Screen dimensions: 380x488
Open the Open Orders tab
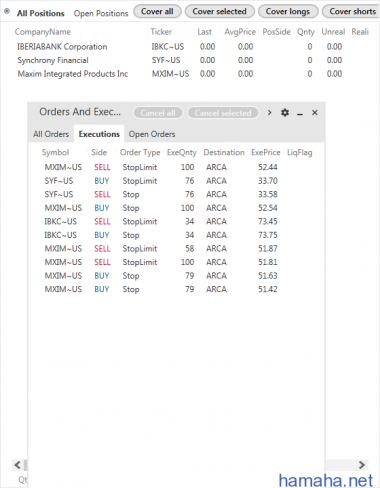[x=152, y=134]
